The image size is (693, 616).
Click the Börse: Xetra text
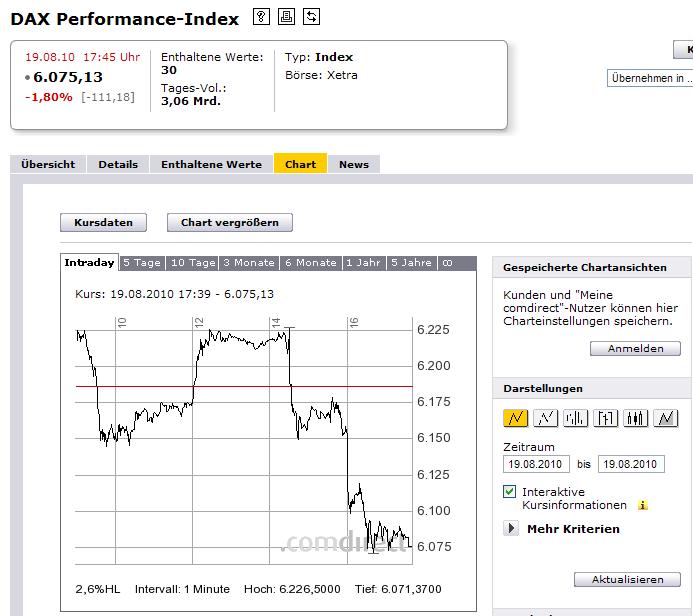click(321, 75)
